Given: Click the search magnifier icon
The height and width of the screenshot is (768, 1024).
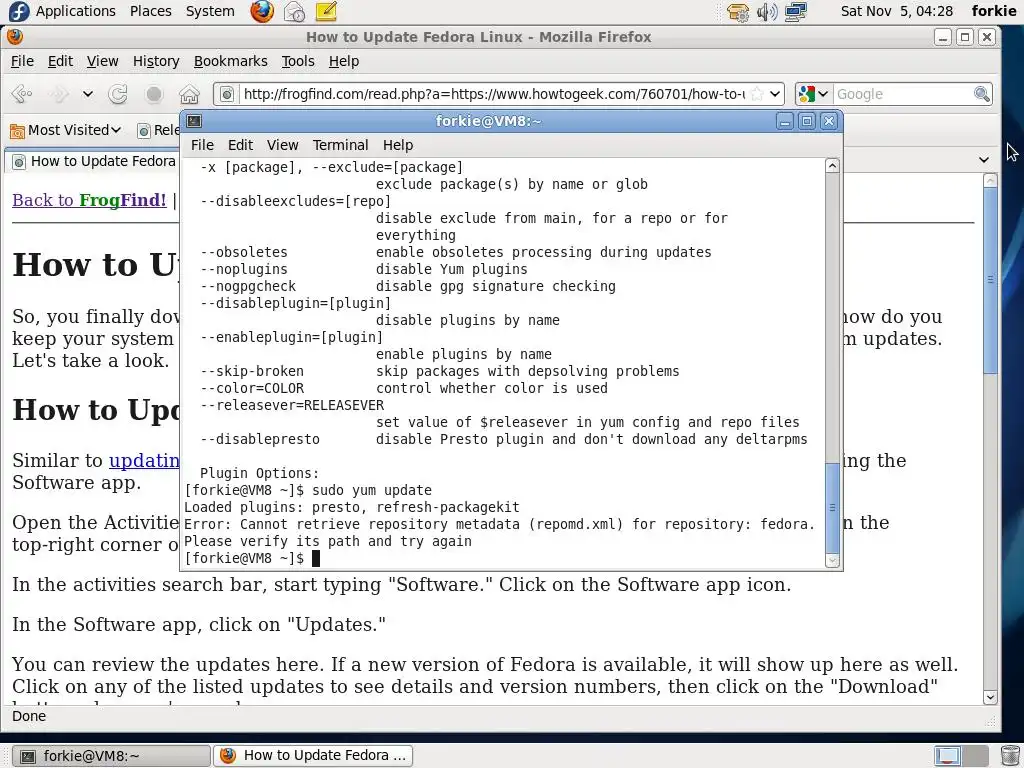Looking at the screenshot, I should coord(982,94).
